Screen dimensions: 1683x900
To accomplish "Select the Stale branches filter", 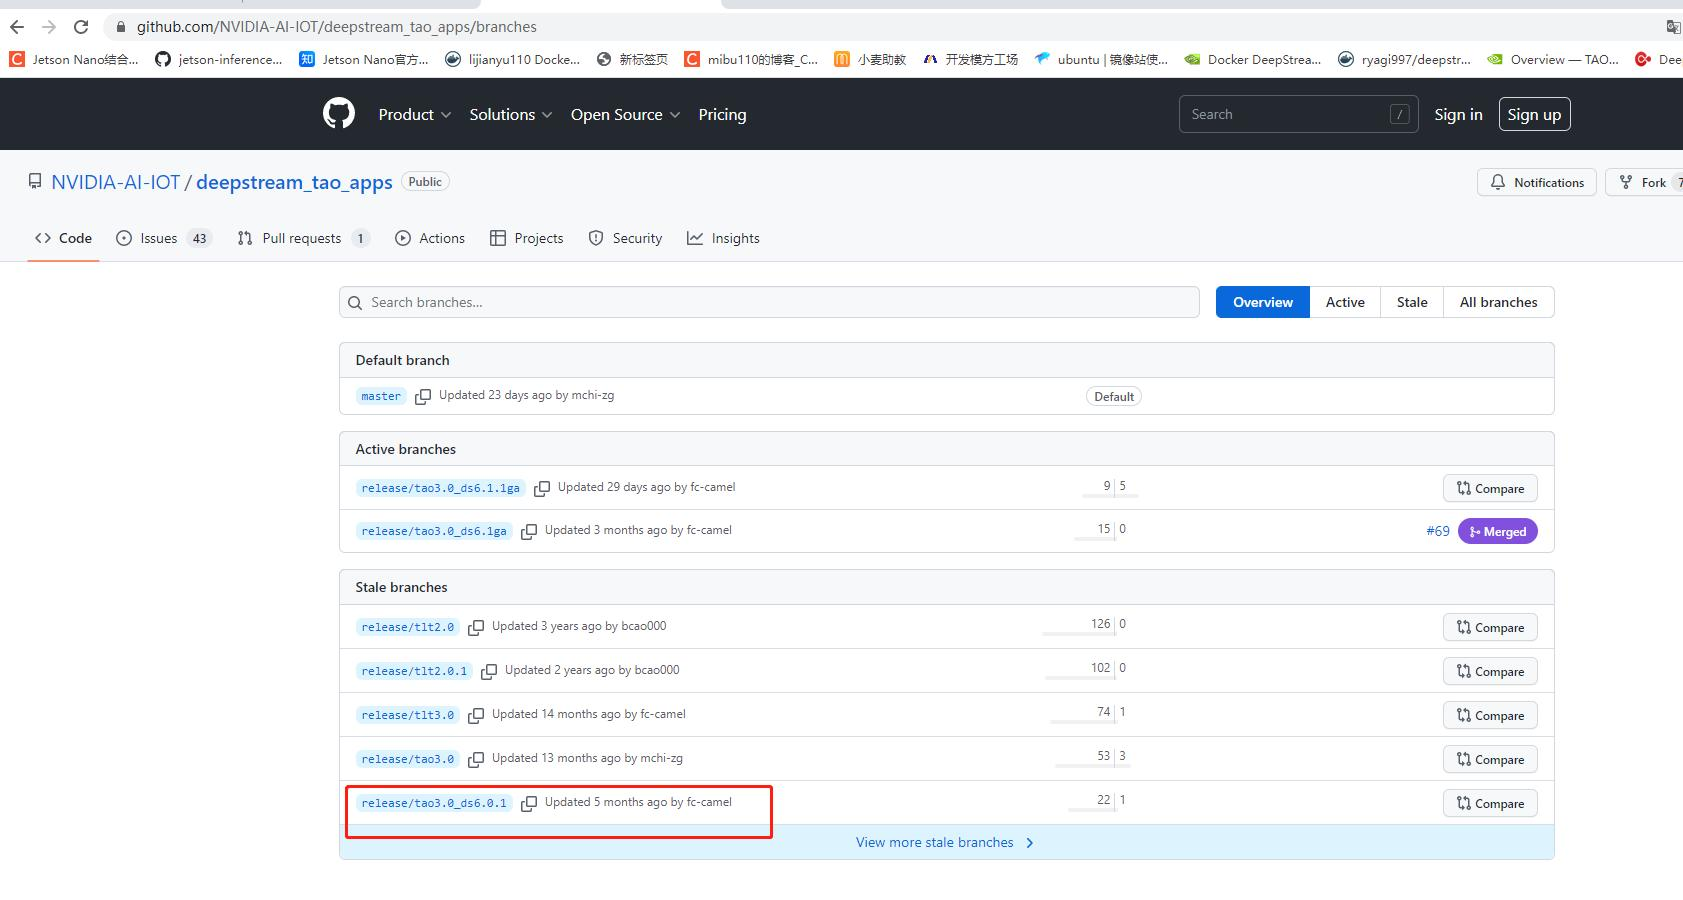I will (x=1412, y=302).
